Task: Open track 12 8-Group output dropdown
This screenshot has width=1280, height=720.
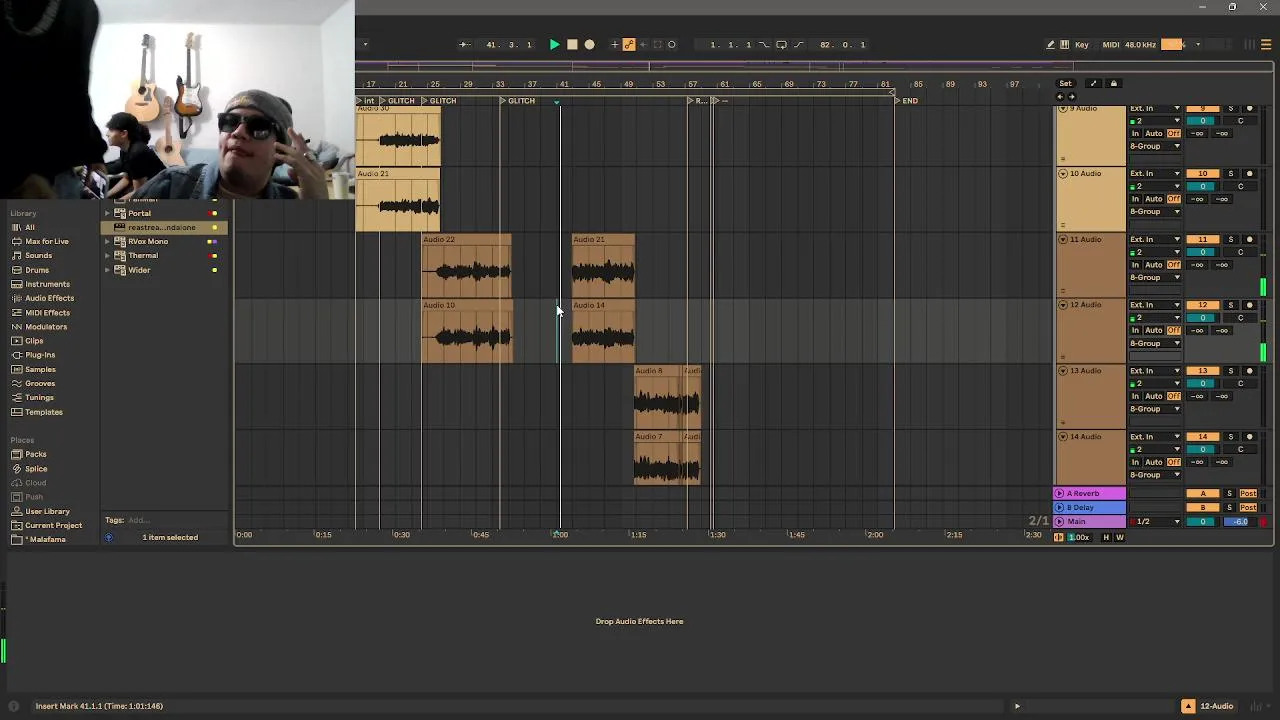Action: [x=1155, y=343]
